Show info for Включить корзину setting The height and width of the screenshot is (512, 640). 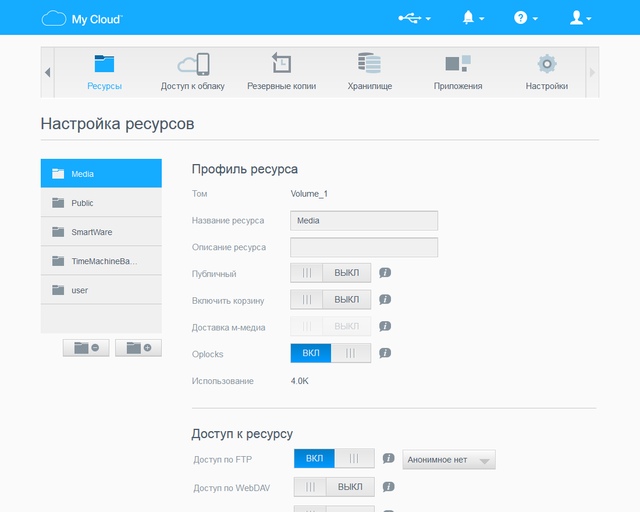pos(385,299)
